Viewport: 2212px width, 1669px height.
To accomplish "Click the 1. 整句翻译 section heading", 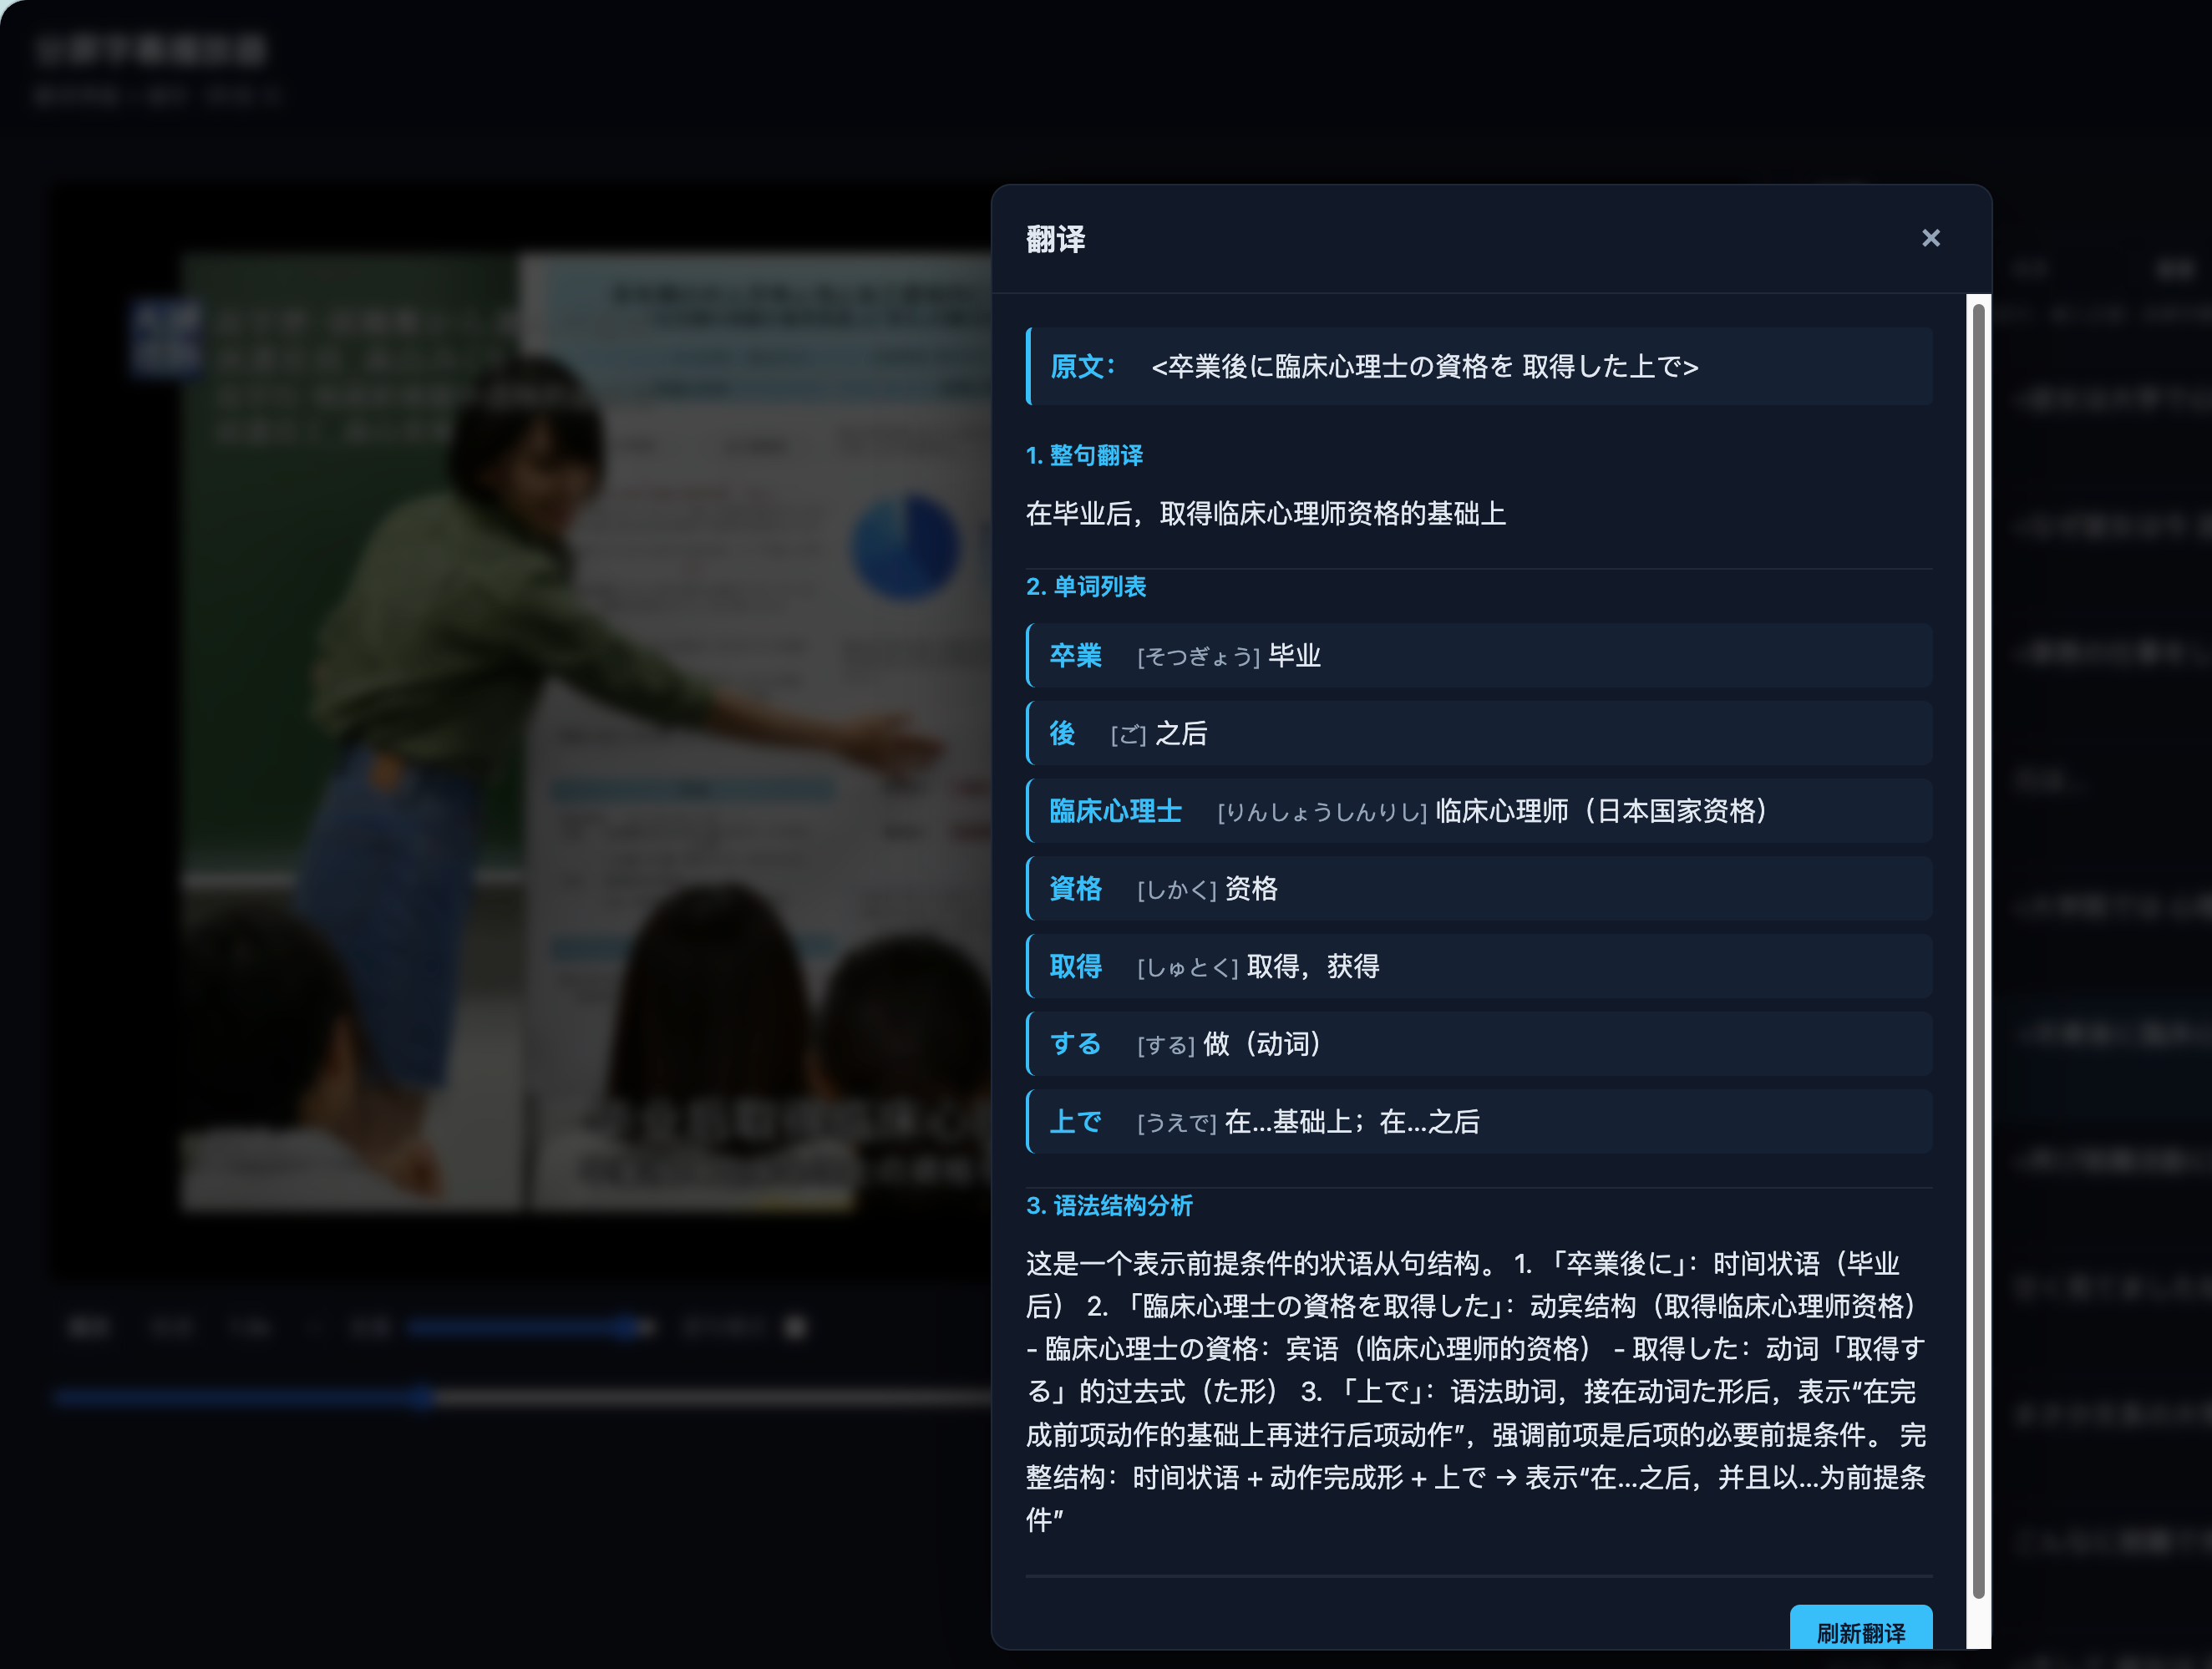I will coord(1084,456).
